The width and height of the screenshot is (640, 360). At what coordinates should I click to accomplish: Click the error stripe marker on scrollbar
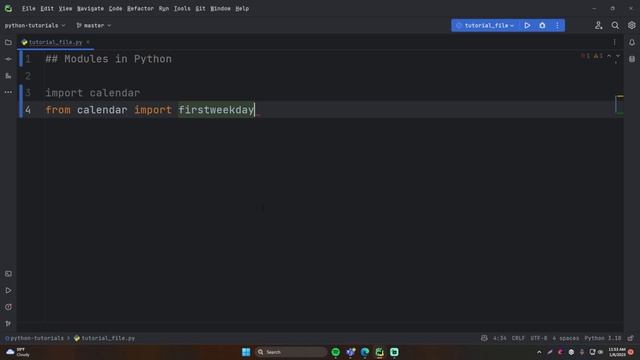(x=620, y=97)
